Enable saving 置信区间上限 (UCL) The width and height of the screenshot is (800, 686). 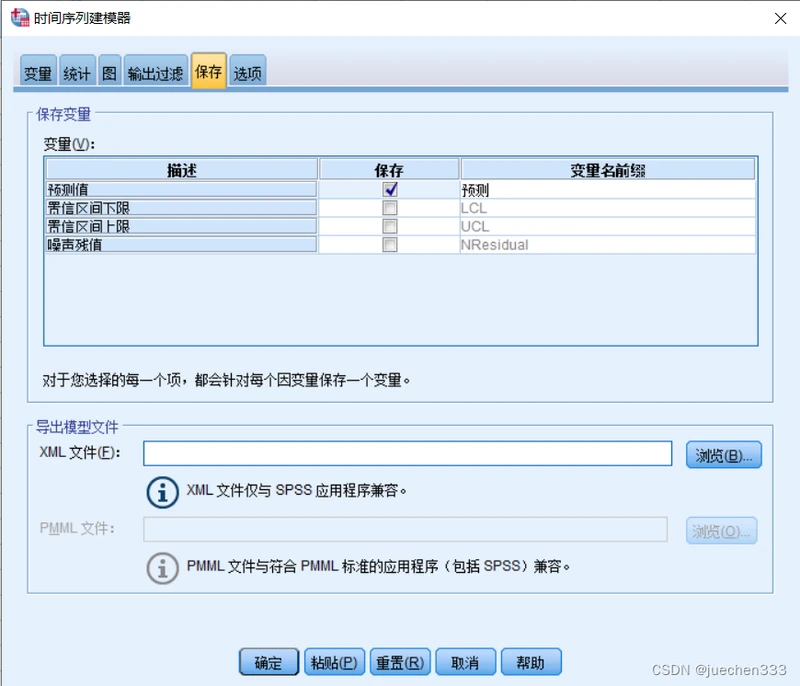(390, 226)
